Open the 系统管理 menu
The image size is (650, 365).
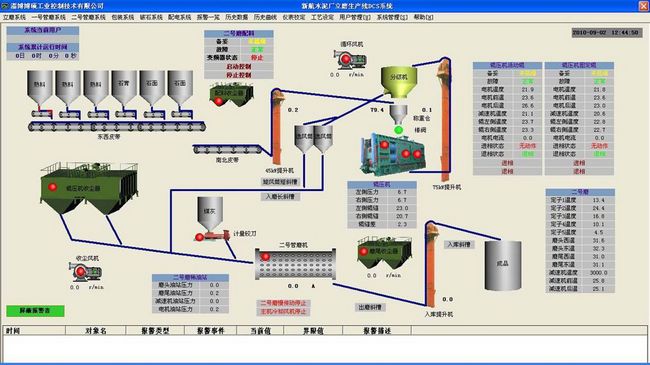pos(392,17)
